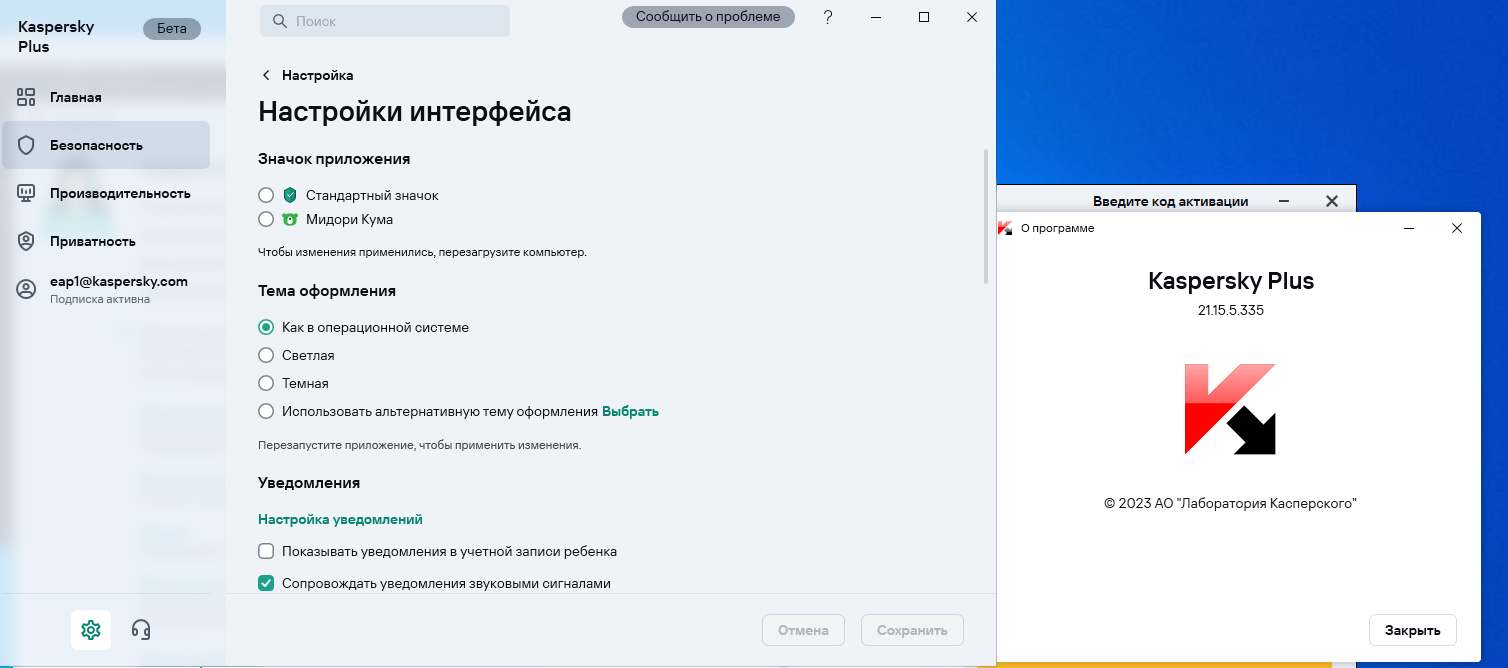
Task: Open the settings gear at the sidebar bottom
Action: pos(91,629)
